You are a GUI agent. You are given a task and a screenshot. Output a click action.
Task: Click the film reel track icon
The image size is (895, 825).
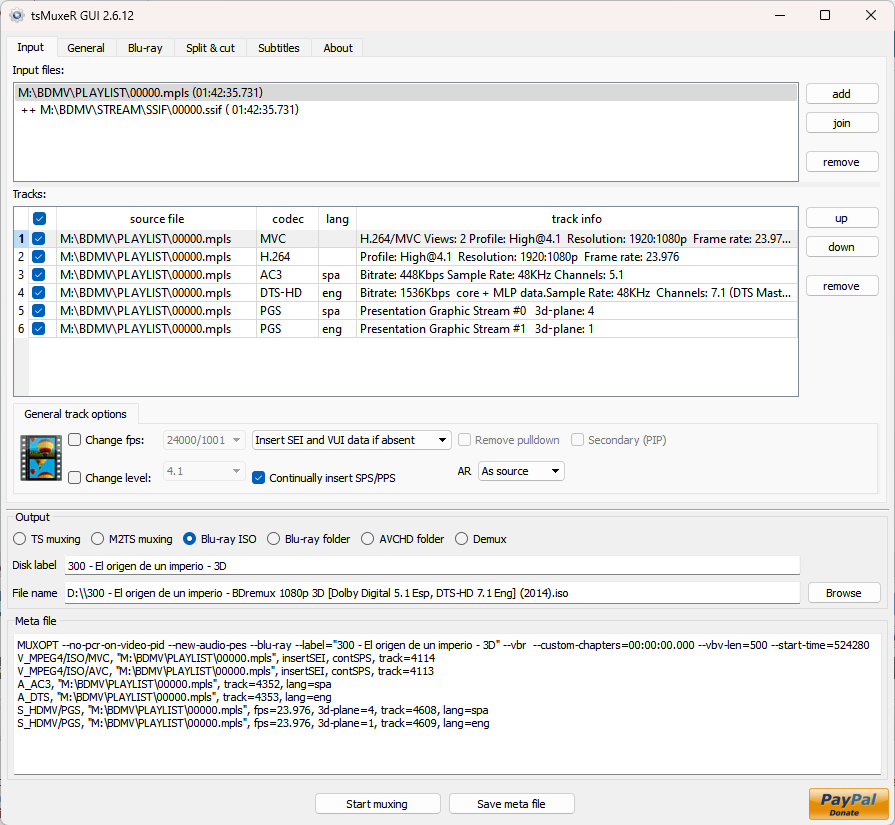click(x=41, y=458)
